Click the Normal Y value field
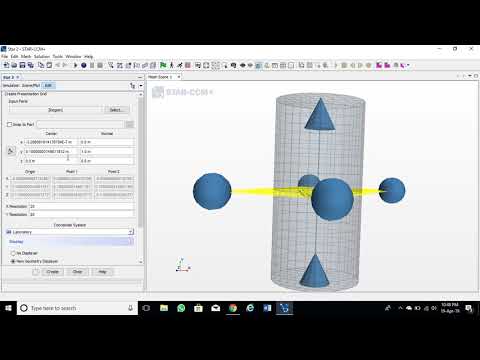Image resolution: width=480 pixels, height=360 pixels. pos(107,151)
